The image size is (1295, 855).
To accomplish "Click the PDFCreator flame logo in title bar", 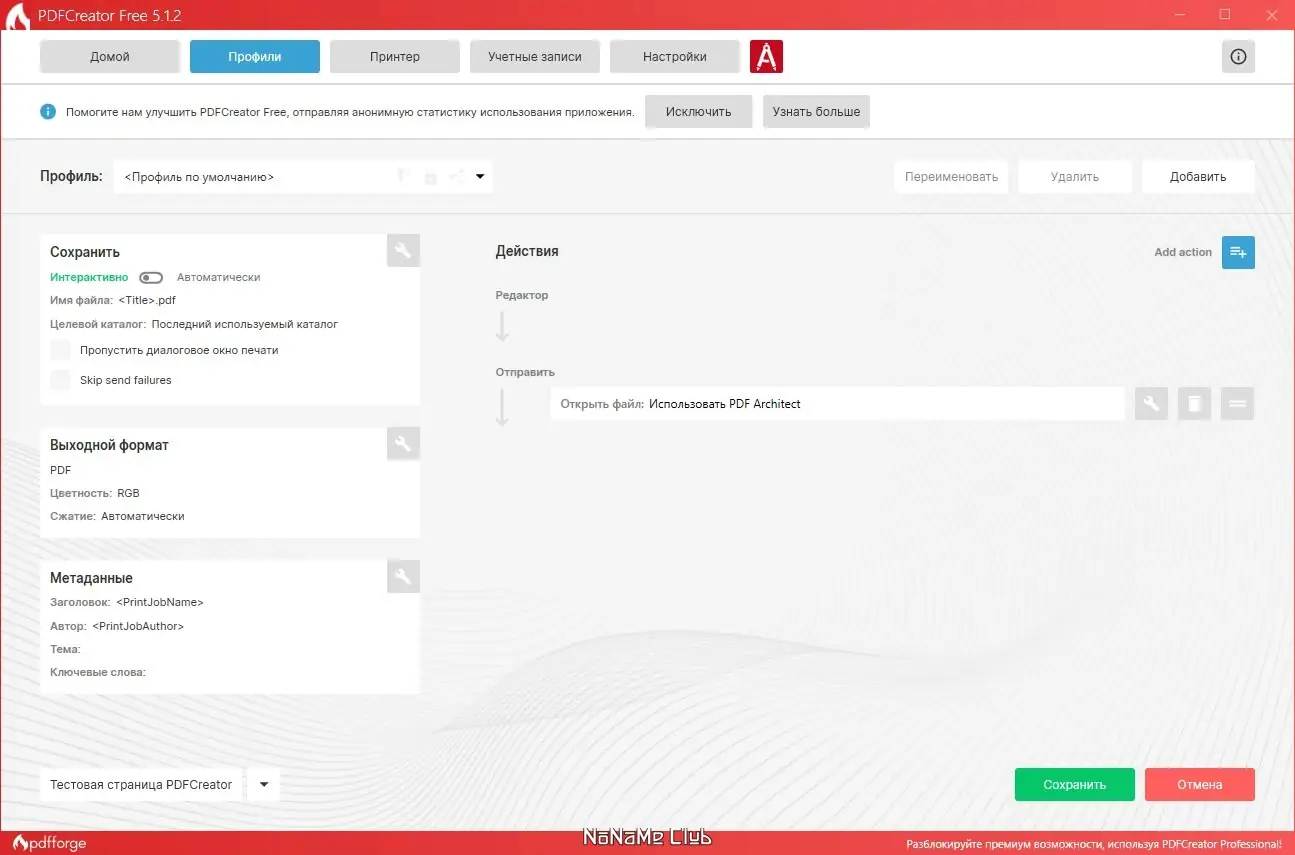I will point(16,16).
